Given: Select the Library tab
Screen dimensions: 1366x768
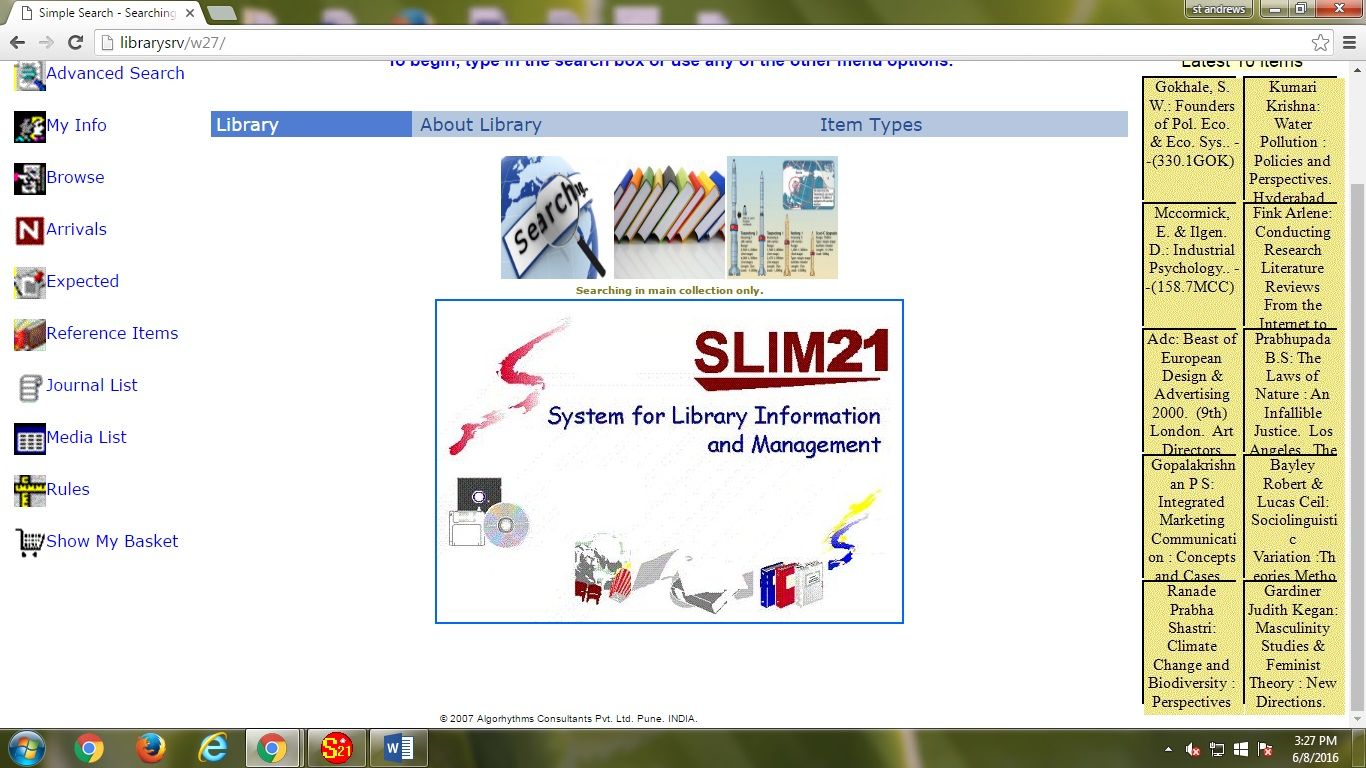Looking at the screenshot, I should click(x=311, y=124).
